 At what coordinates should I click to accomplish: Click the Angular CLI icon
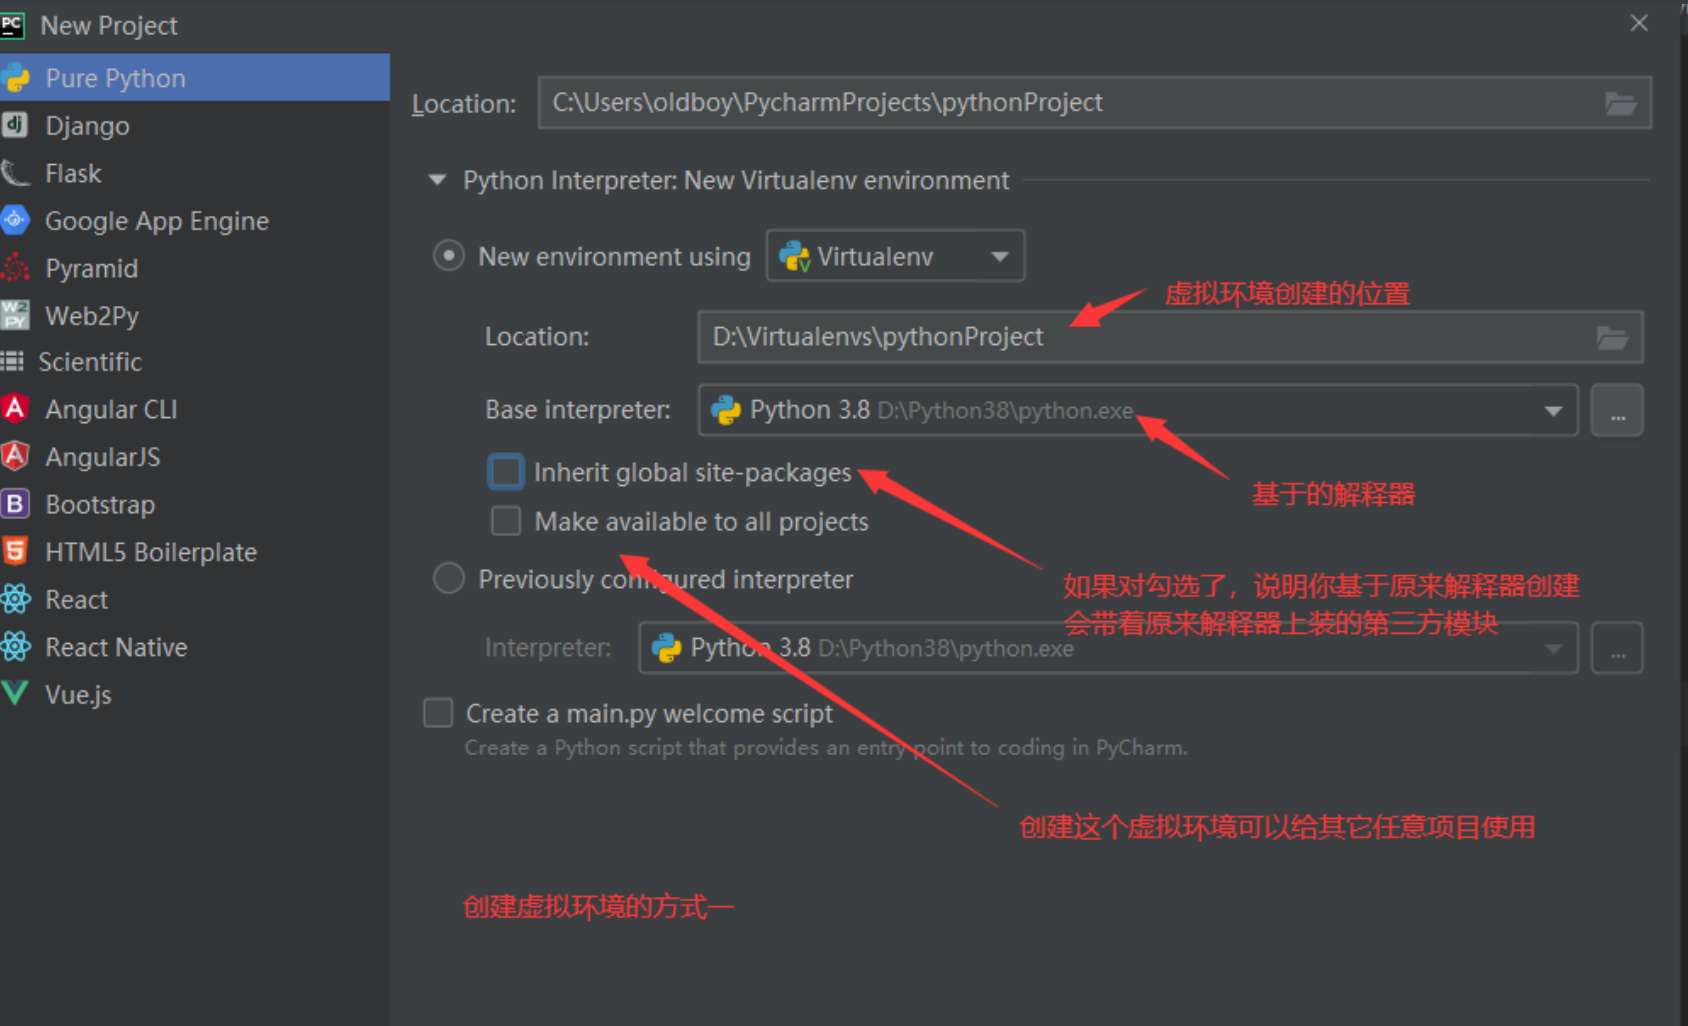[x=15, y=409]
